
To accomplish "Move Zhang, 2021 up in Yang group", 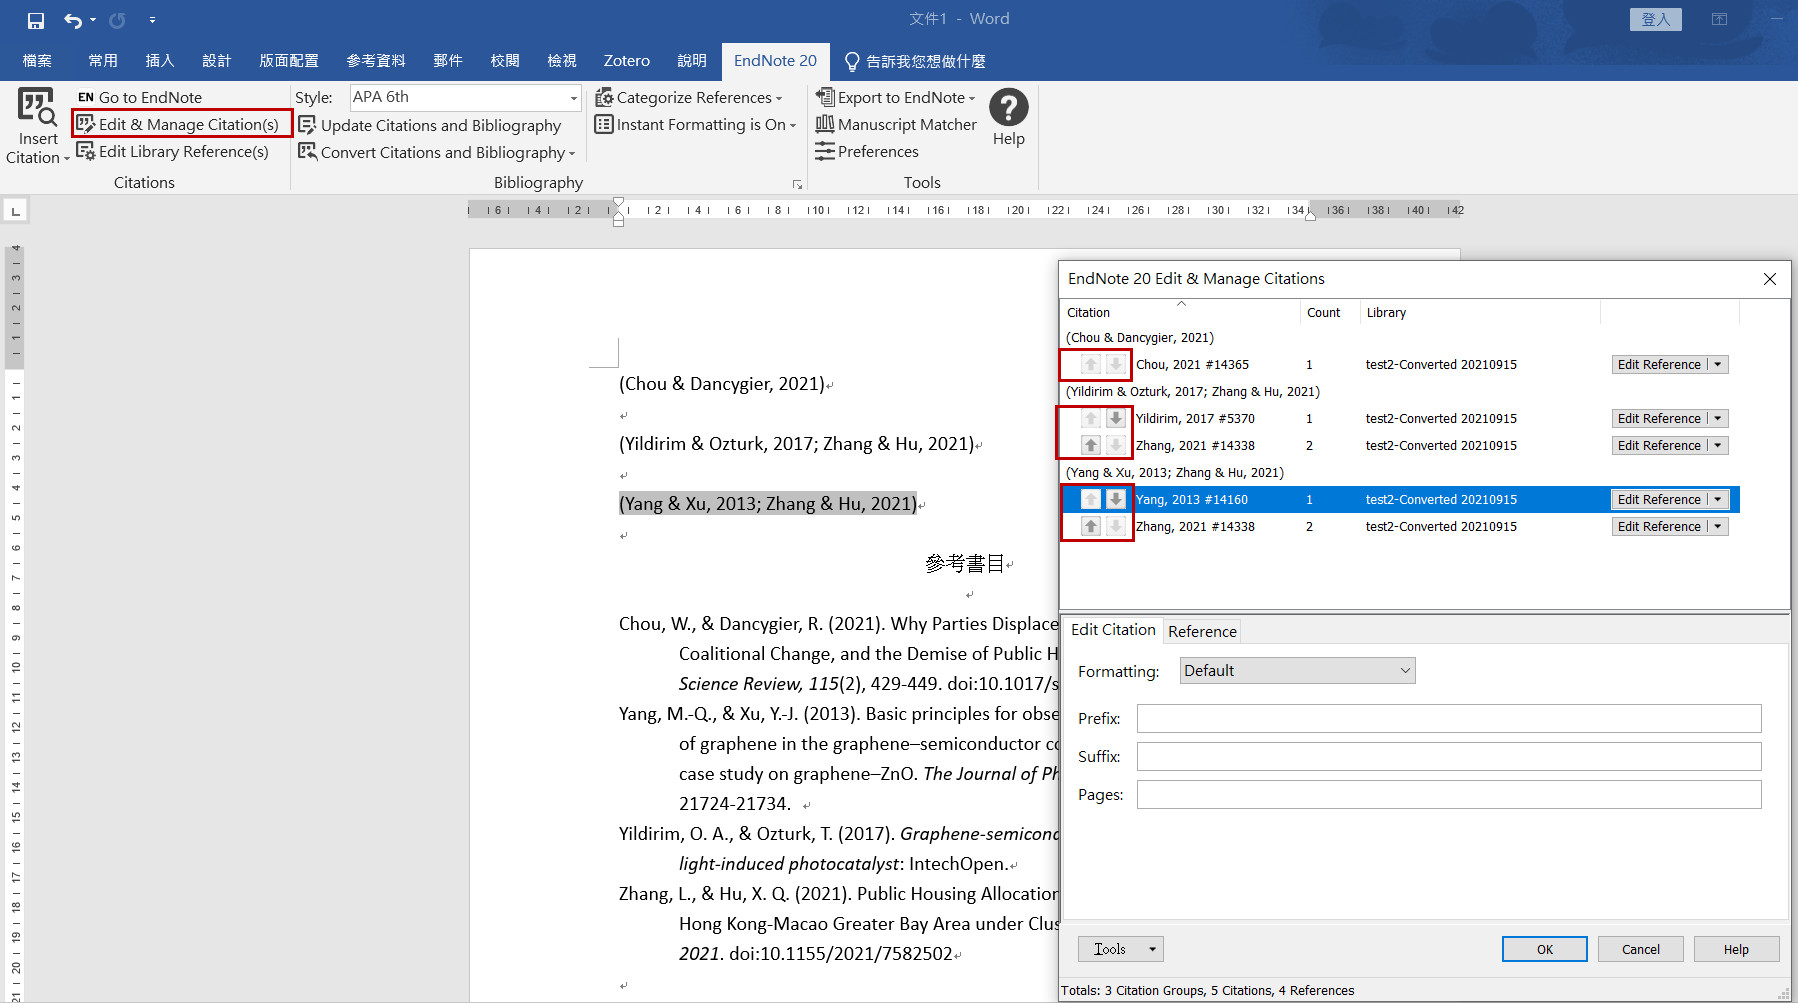I will point(1091,526).
